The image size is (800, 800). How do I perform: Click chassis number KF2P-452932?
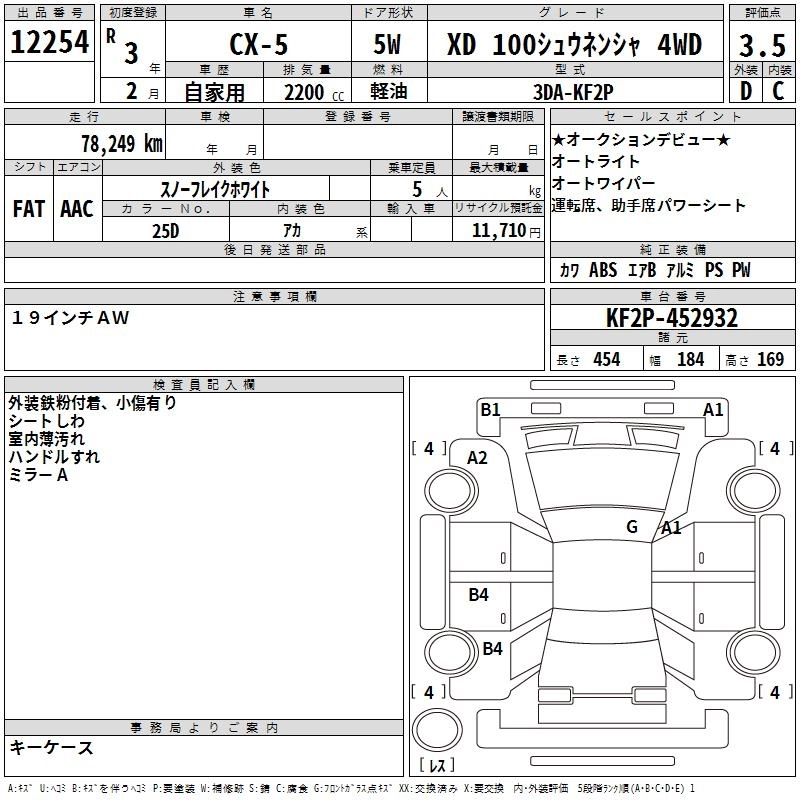672,318
